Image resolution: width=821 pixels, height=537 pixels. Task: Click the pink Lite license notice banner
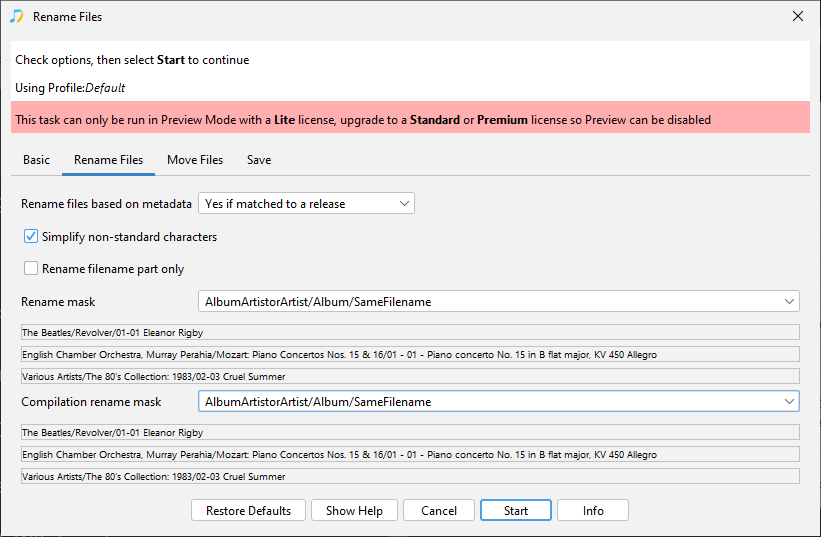pyautogui.click(x=410, y=120)
